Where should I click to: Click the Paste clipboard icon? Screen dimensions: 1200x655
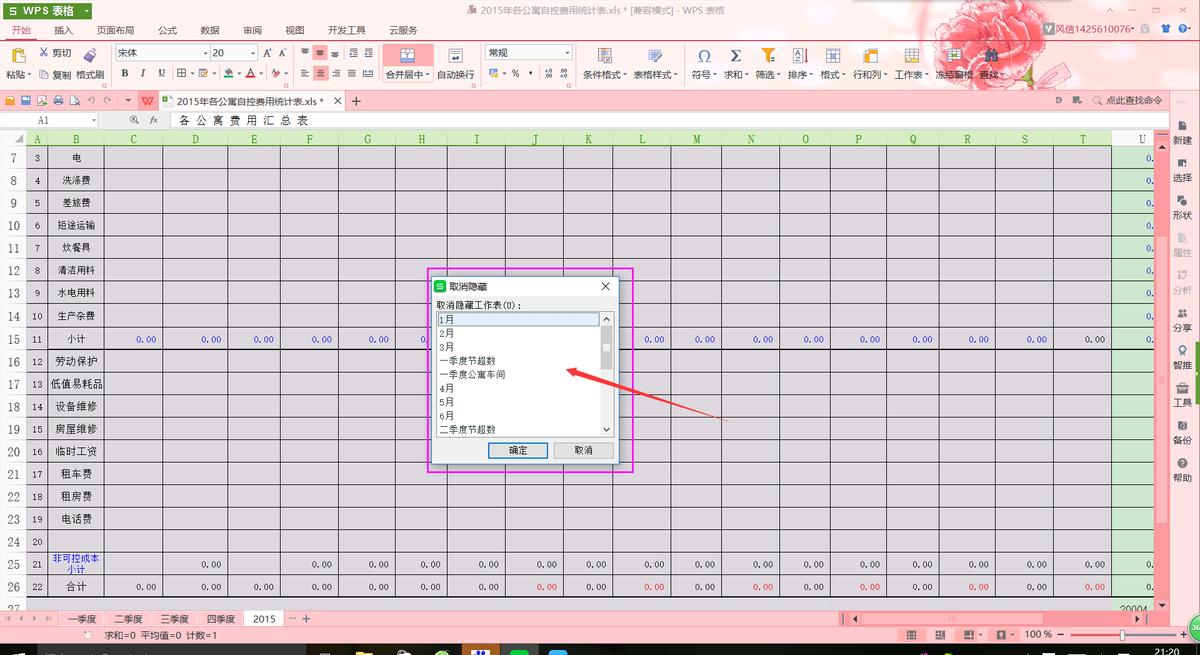coord(18,58)
